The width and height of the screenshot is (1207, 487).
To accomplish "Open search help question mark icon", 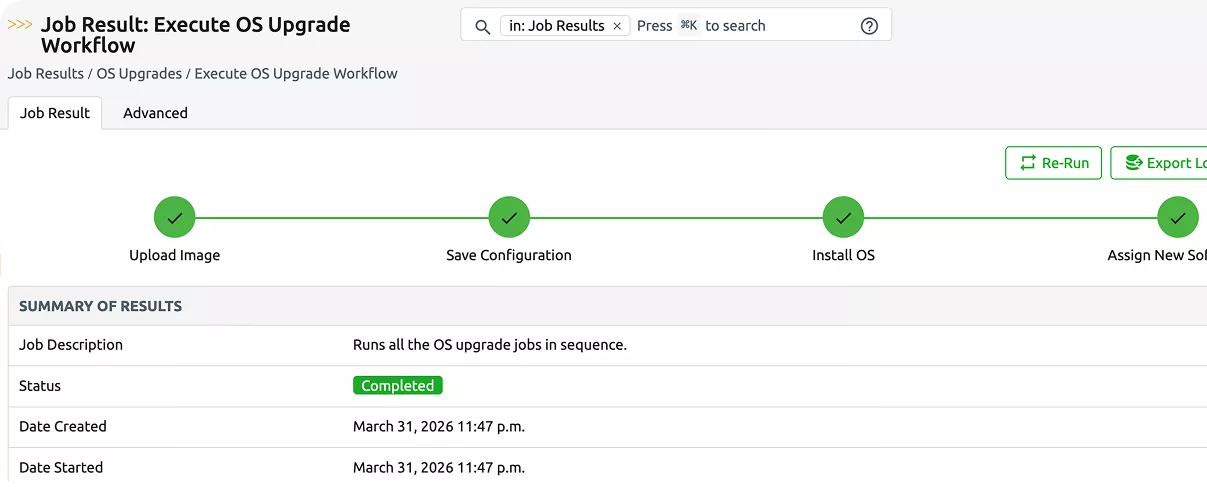I will [x=869, y=26].
